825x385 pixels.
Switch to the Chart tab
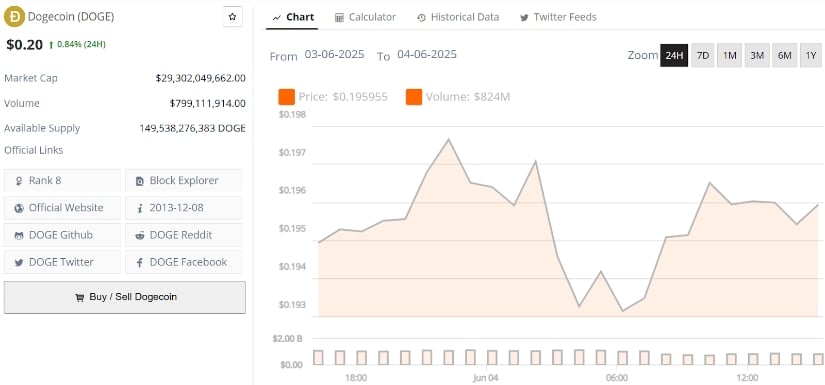pos(292,17)
